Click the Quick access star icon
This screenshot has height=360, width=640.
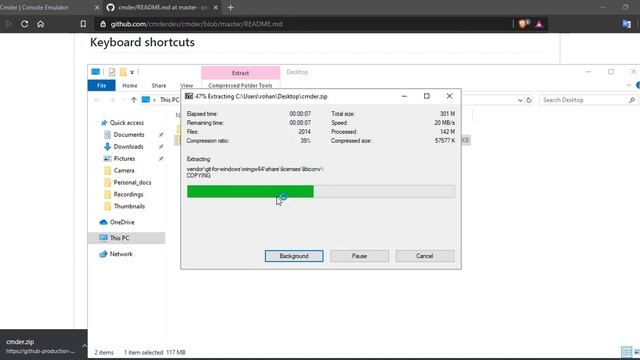point(104,122)
